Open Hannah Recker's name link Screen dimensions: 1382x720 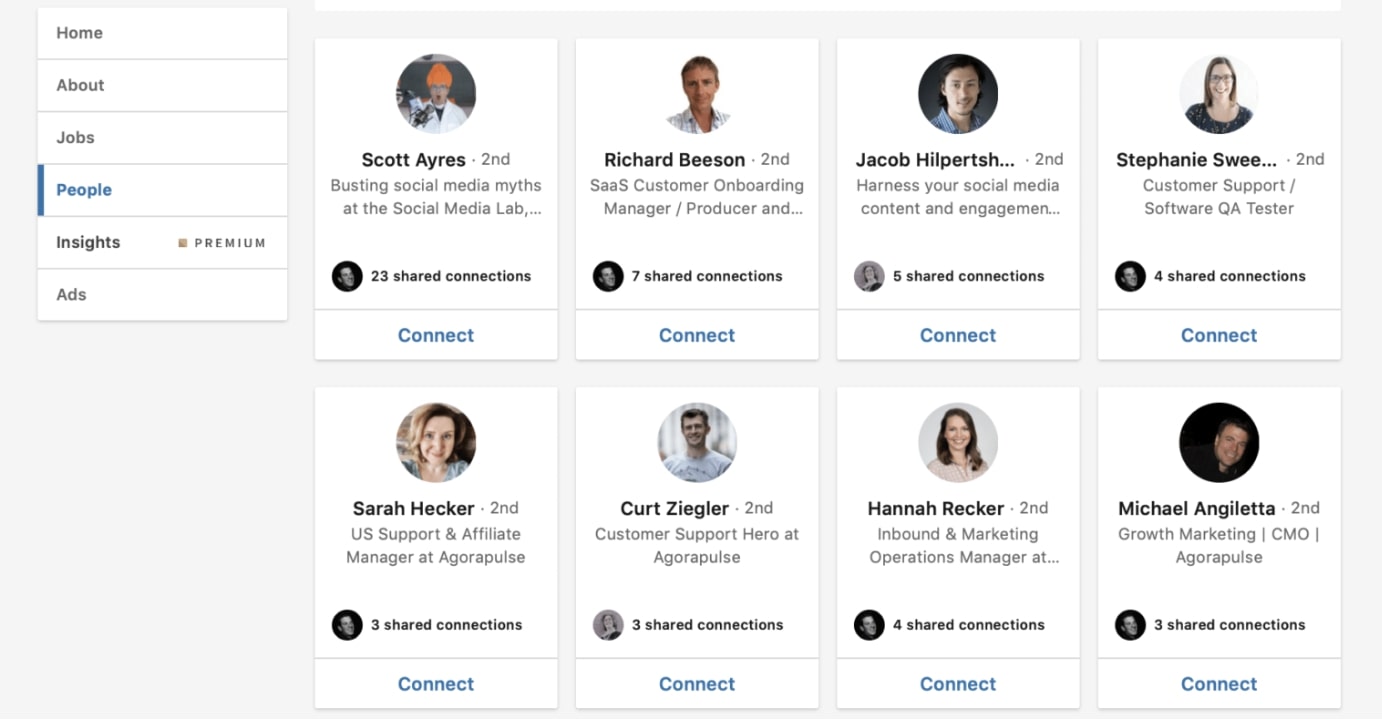pos(936,508)
